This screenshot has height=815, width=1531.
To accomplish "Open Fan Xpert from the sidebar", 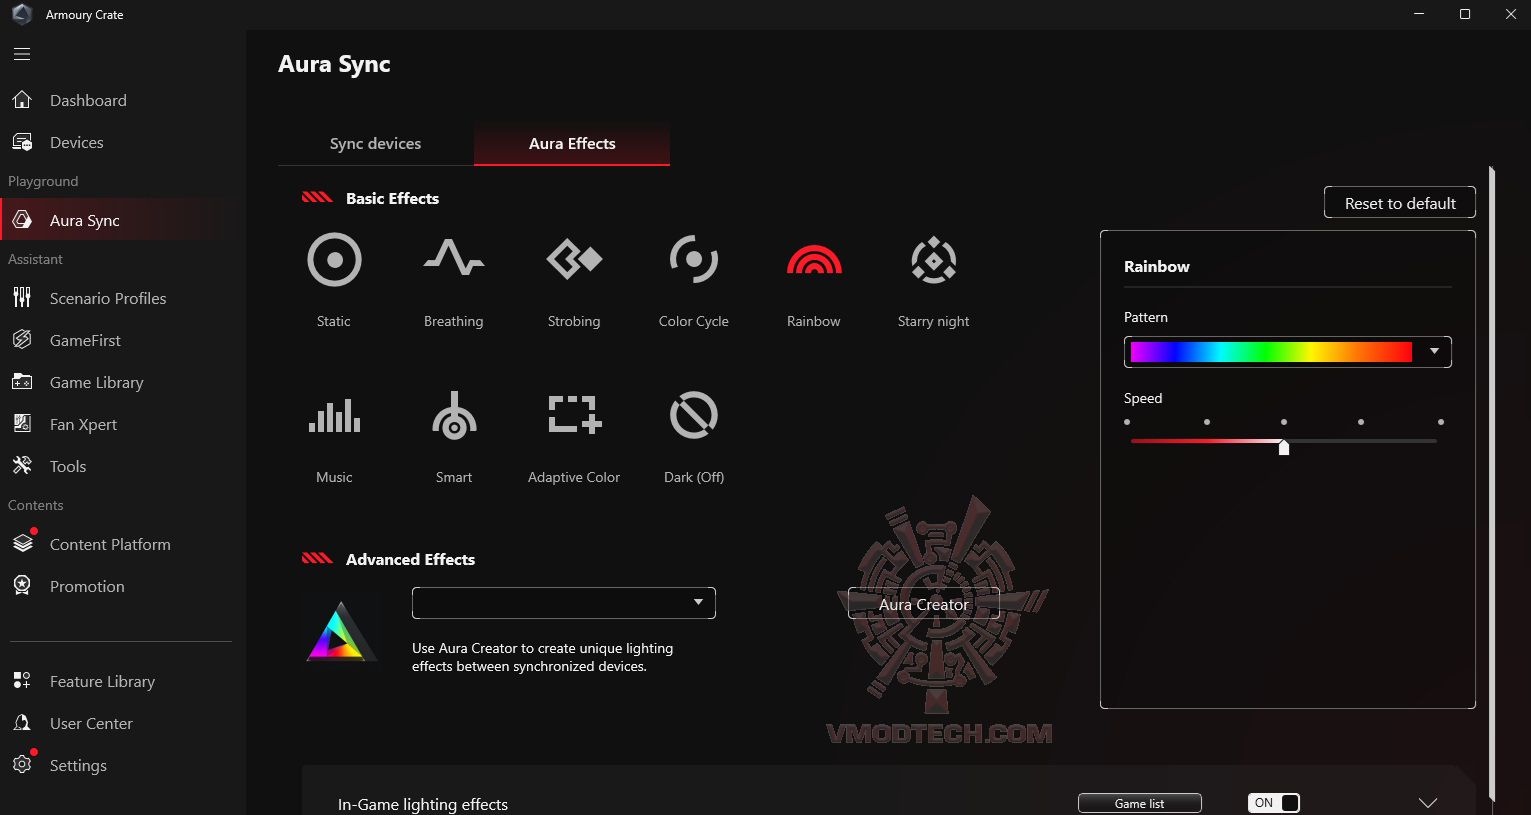I will (83, 424).
